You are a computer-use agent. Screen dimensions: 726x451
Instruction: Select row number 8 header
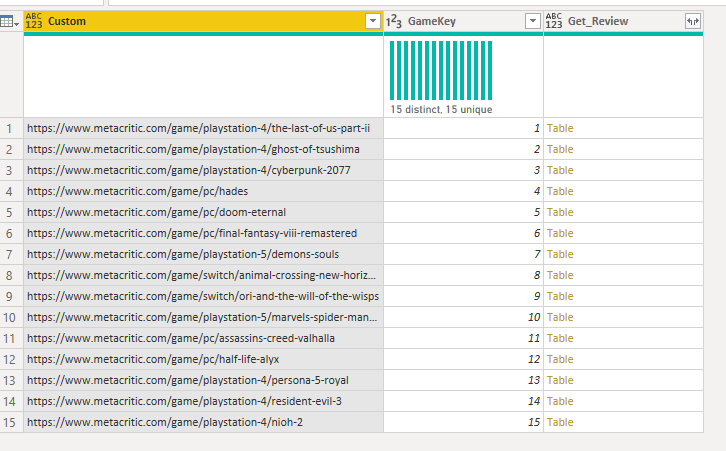pyautogui.click(x=11, y=275)
